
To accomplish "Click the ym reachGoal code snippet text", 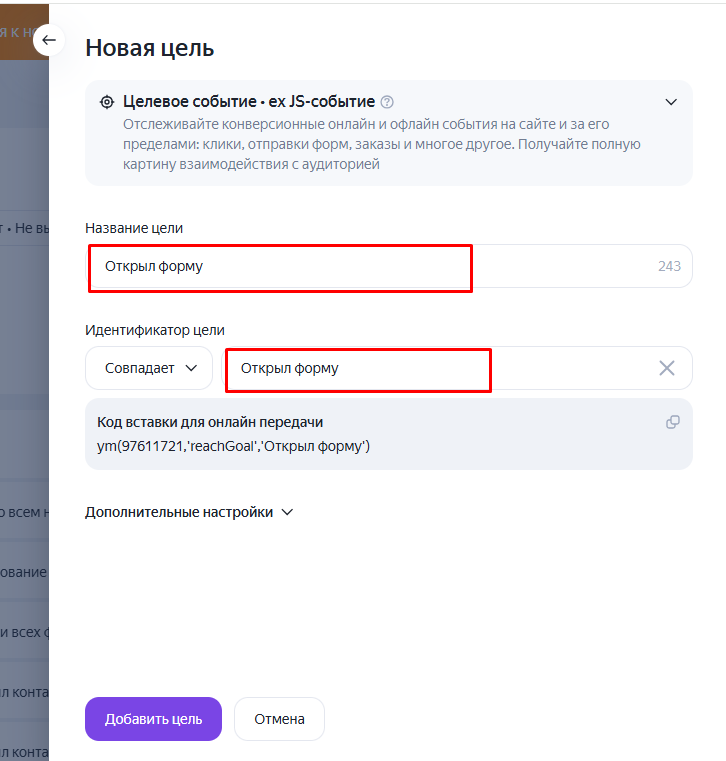I will pos(233,446).
